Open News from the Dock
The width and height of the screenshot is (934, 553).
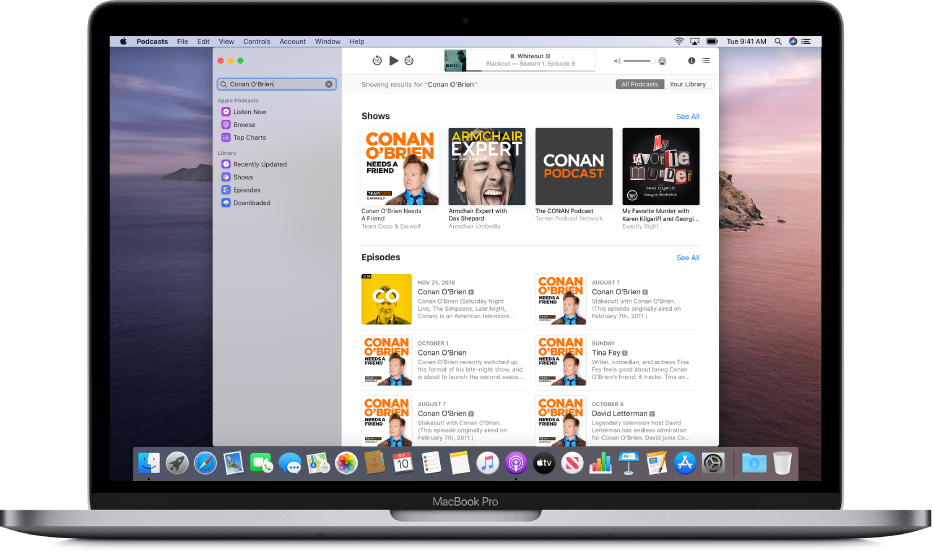572,463
